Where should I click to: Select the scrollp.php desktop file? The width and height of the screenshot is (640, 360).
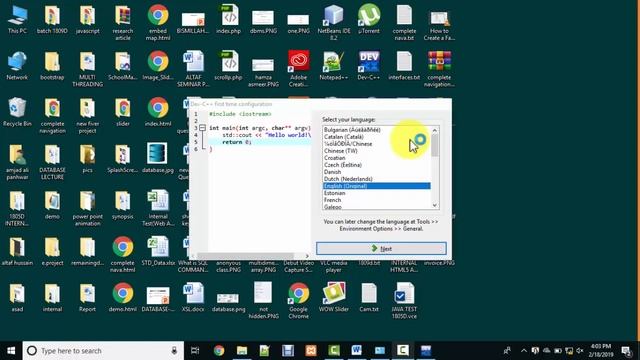pyautogui.click(x=229, y=66)
